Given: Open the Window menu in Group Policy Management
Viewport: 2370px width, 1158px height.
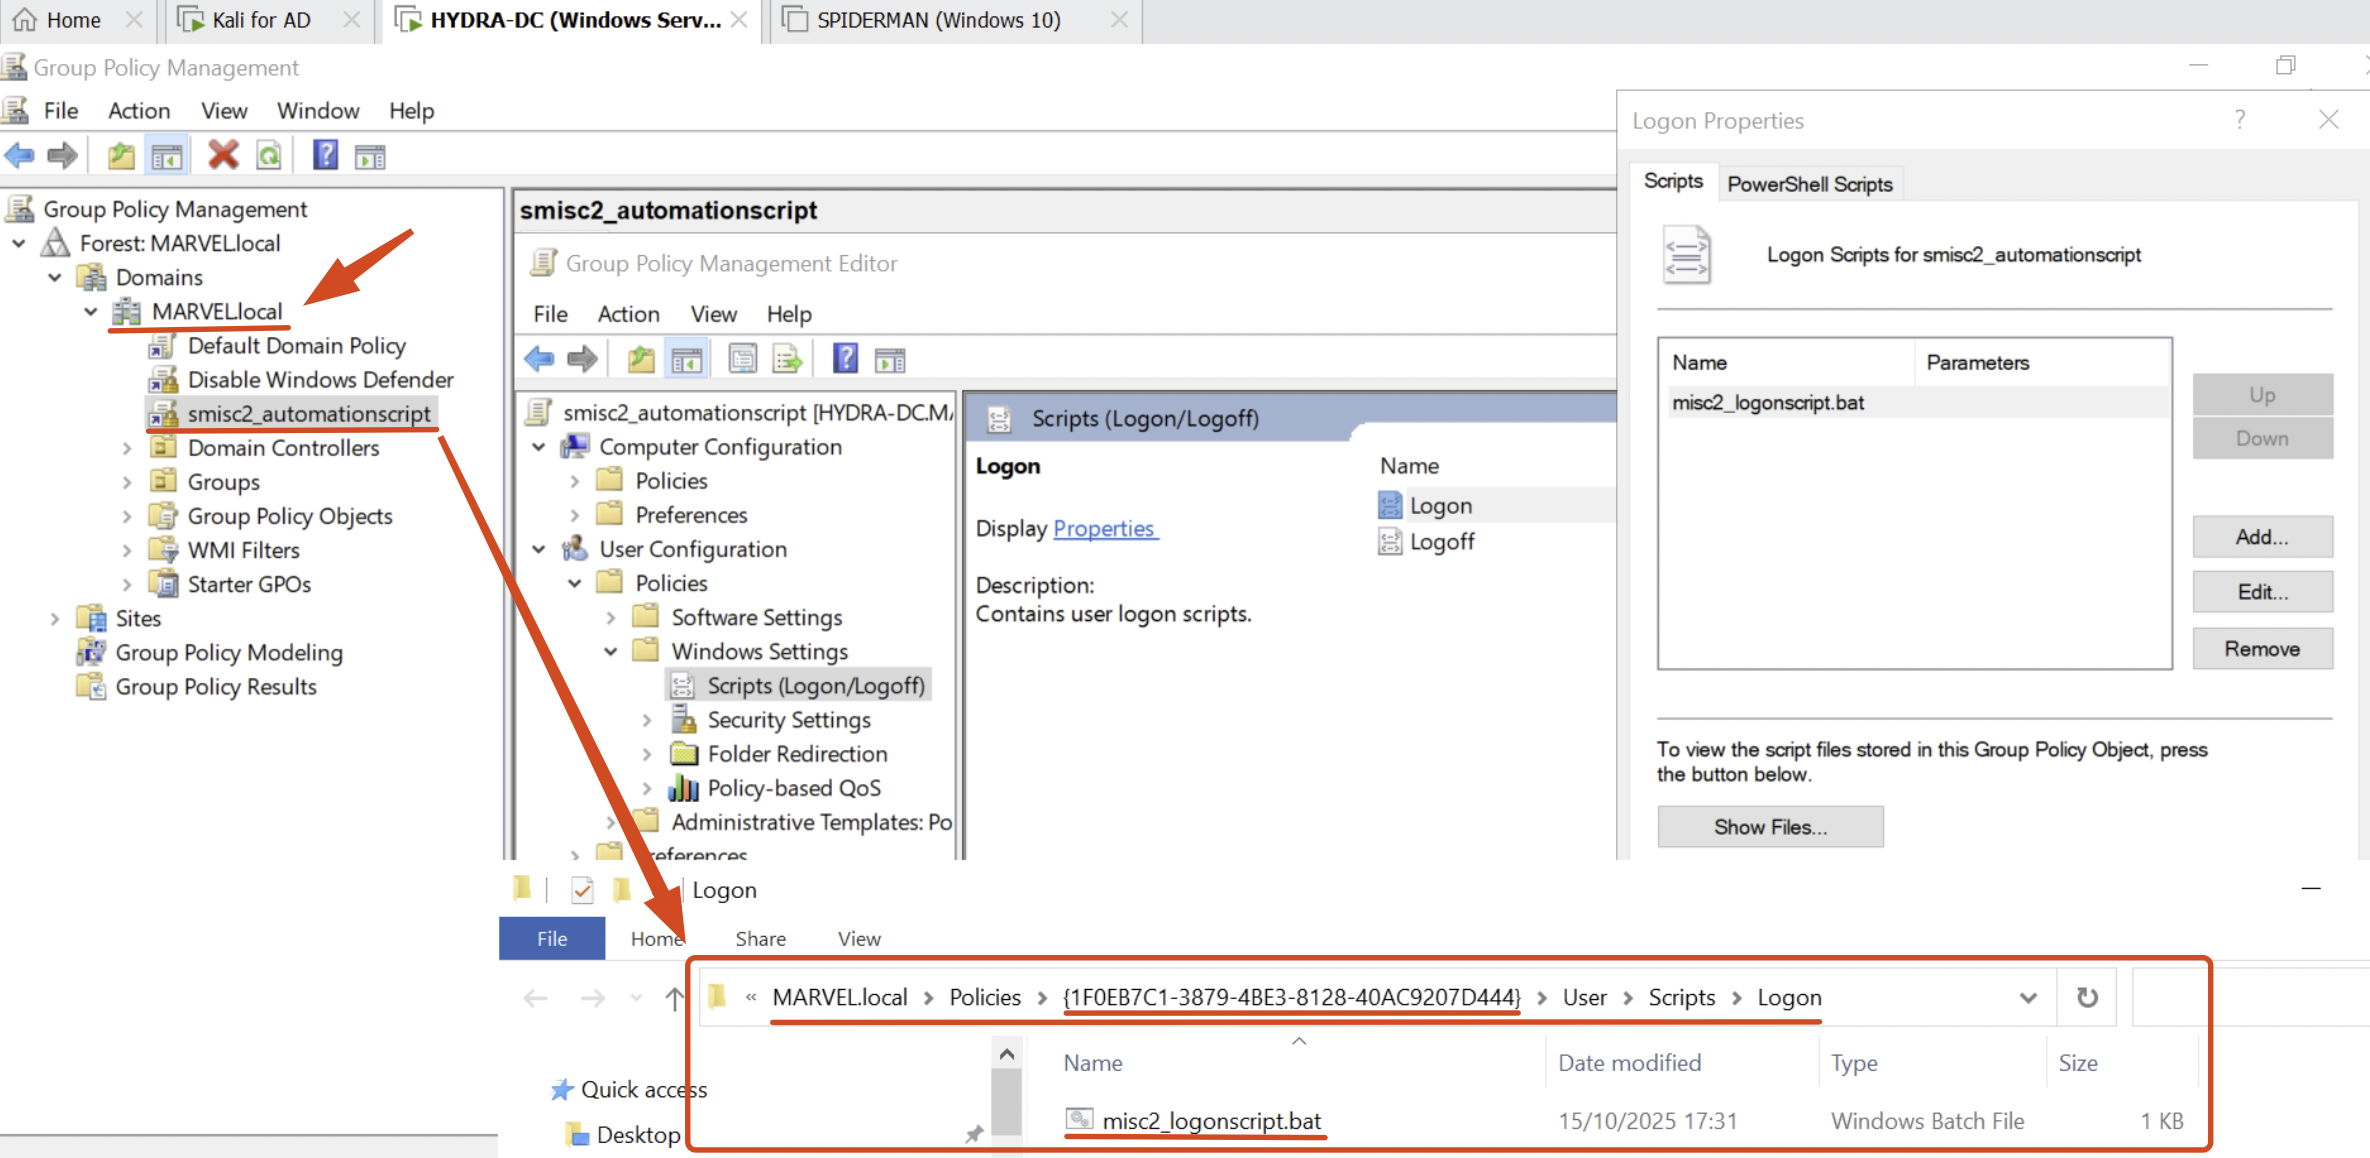Looking at the screenshot, I should click(317, 111).
